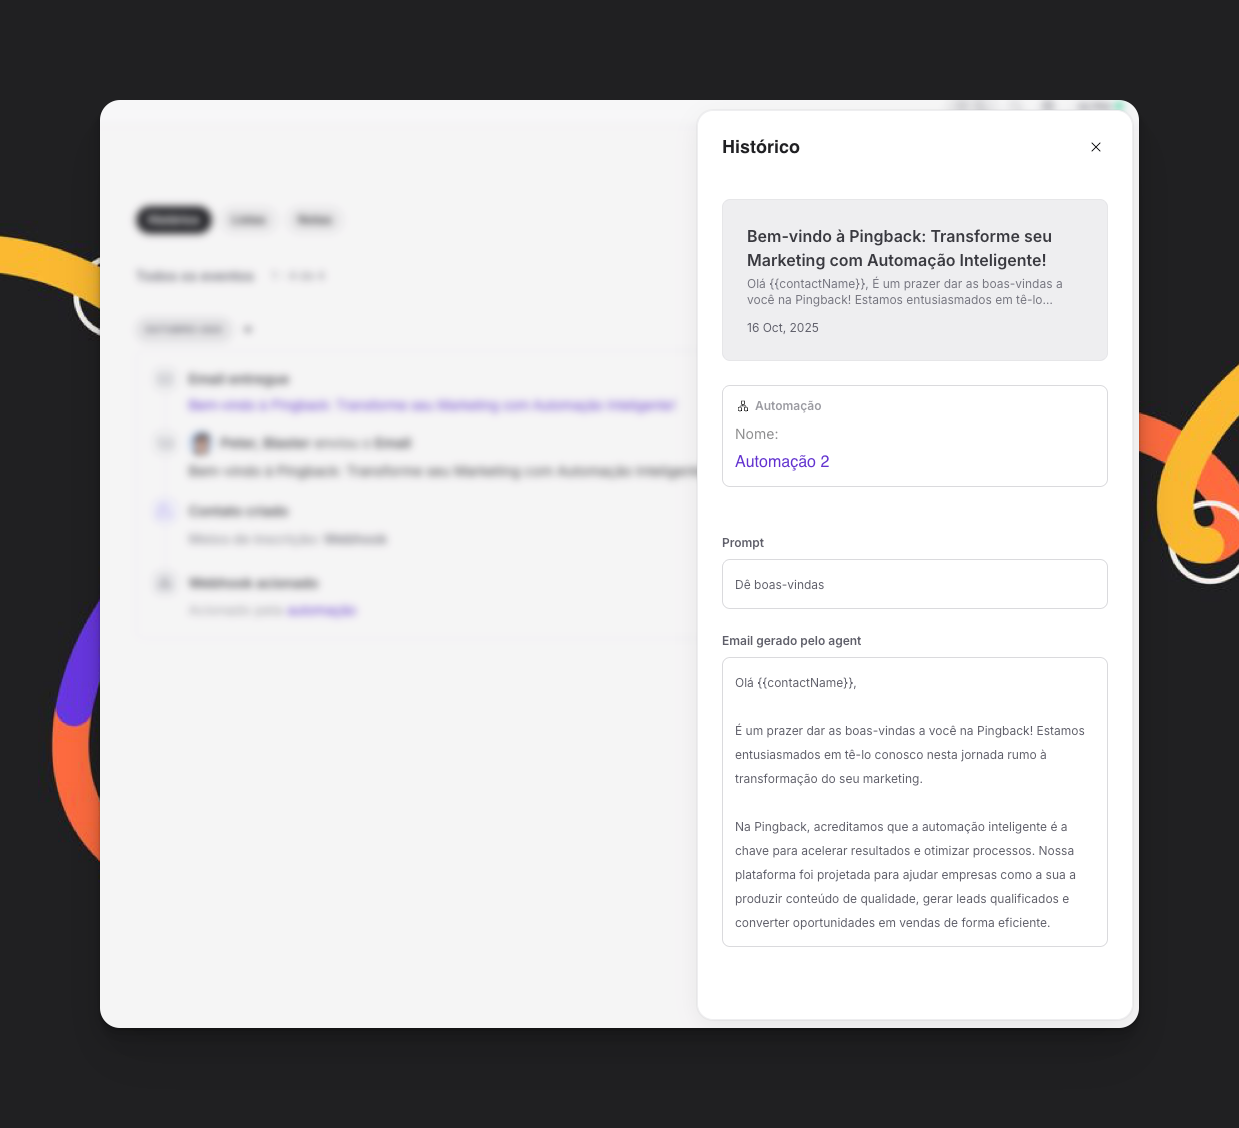1239x1128 pixels.
Task: Click the filter icon next to Todos os eventos
Action: [276, 276]
